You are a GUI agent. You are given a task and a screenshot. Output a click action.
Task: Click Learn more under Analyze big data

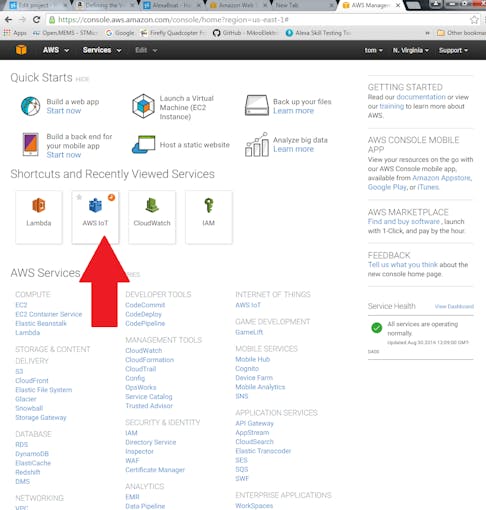tap(293, 149)
